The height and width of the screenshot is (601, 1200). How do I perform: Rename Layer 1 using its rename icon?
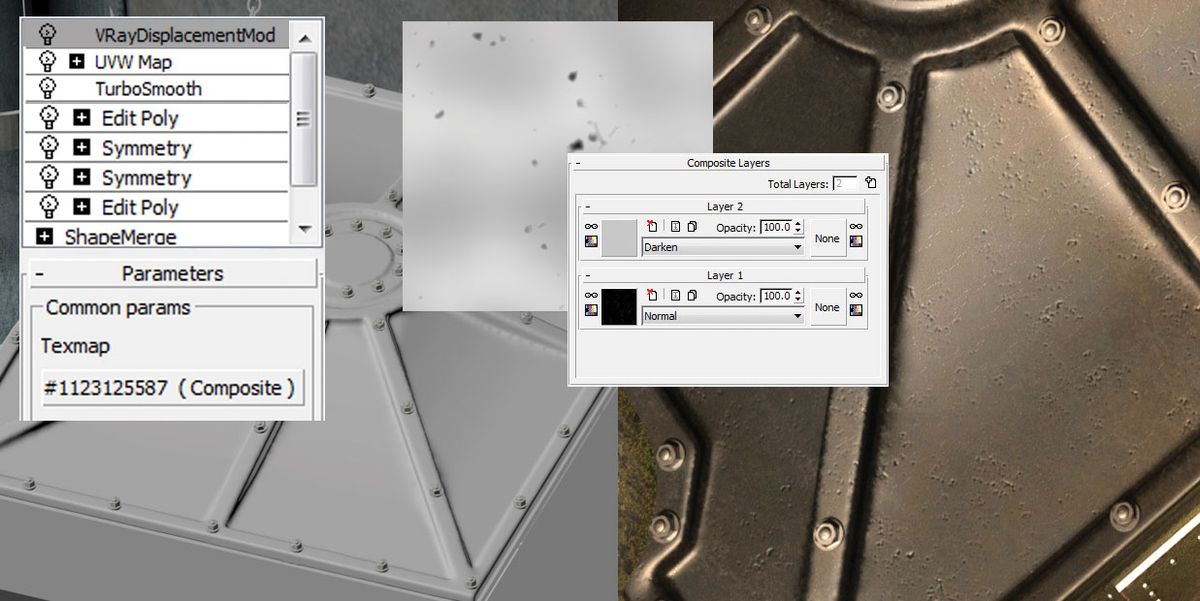[674, 295]
